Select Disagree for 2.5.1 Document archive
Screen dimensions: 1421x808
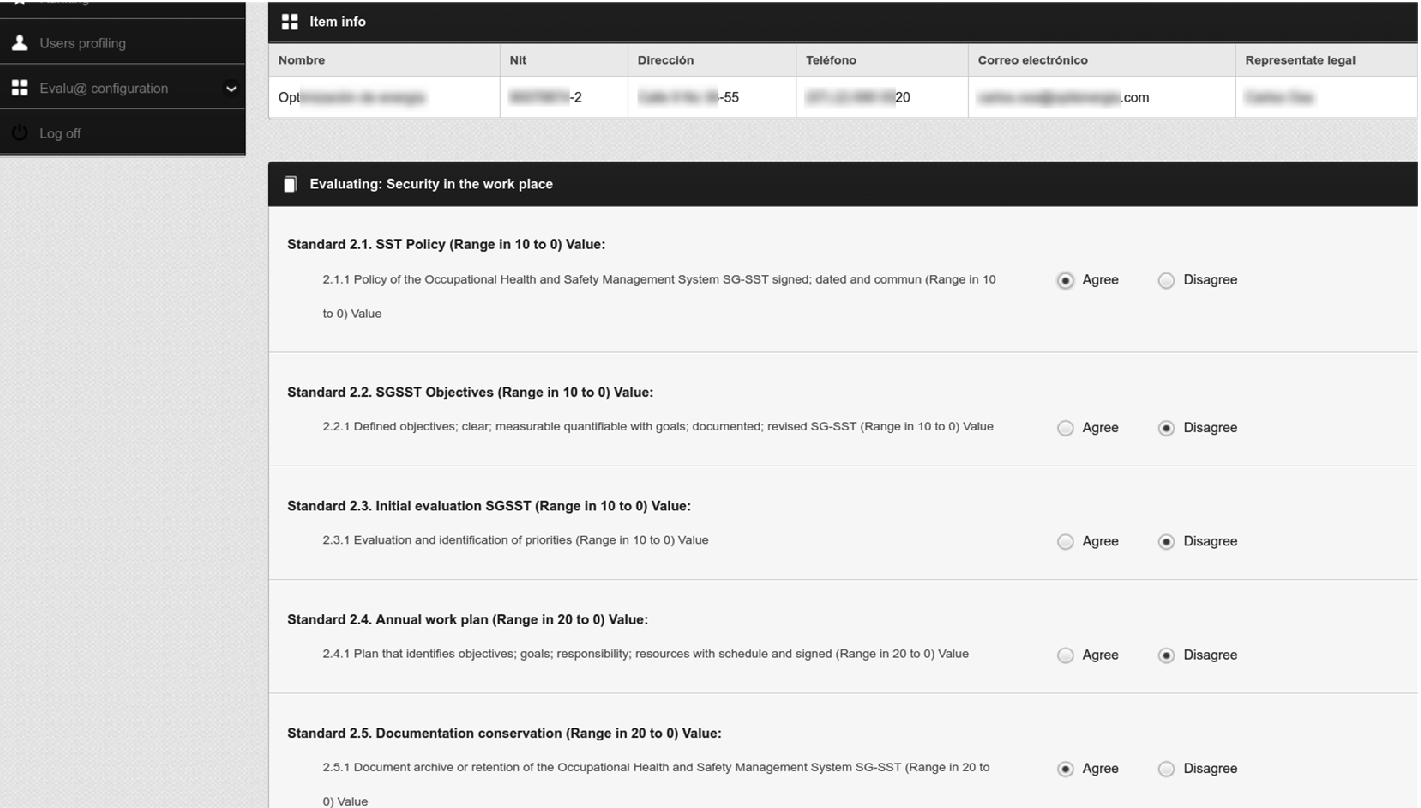(1166, 770)
